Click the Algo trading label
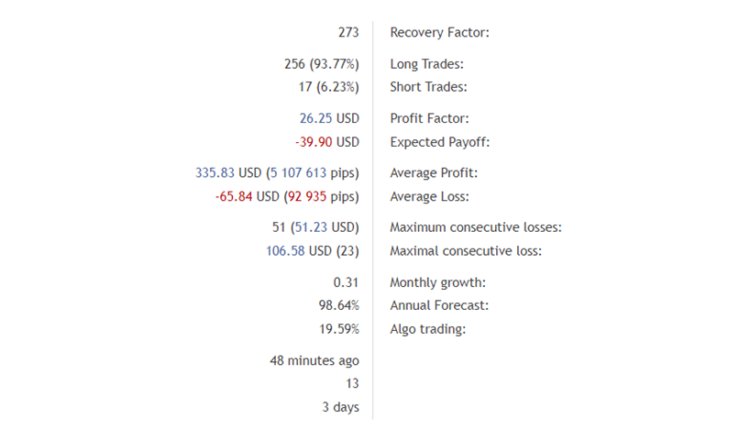Screen dimensions: 750x430 click(x=428, y=328)
